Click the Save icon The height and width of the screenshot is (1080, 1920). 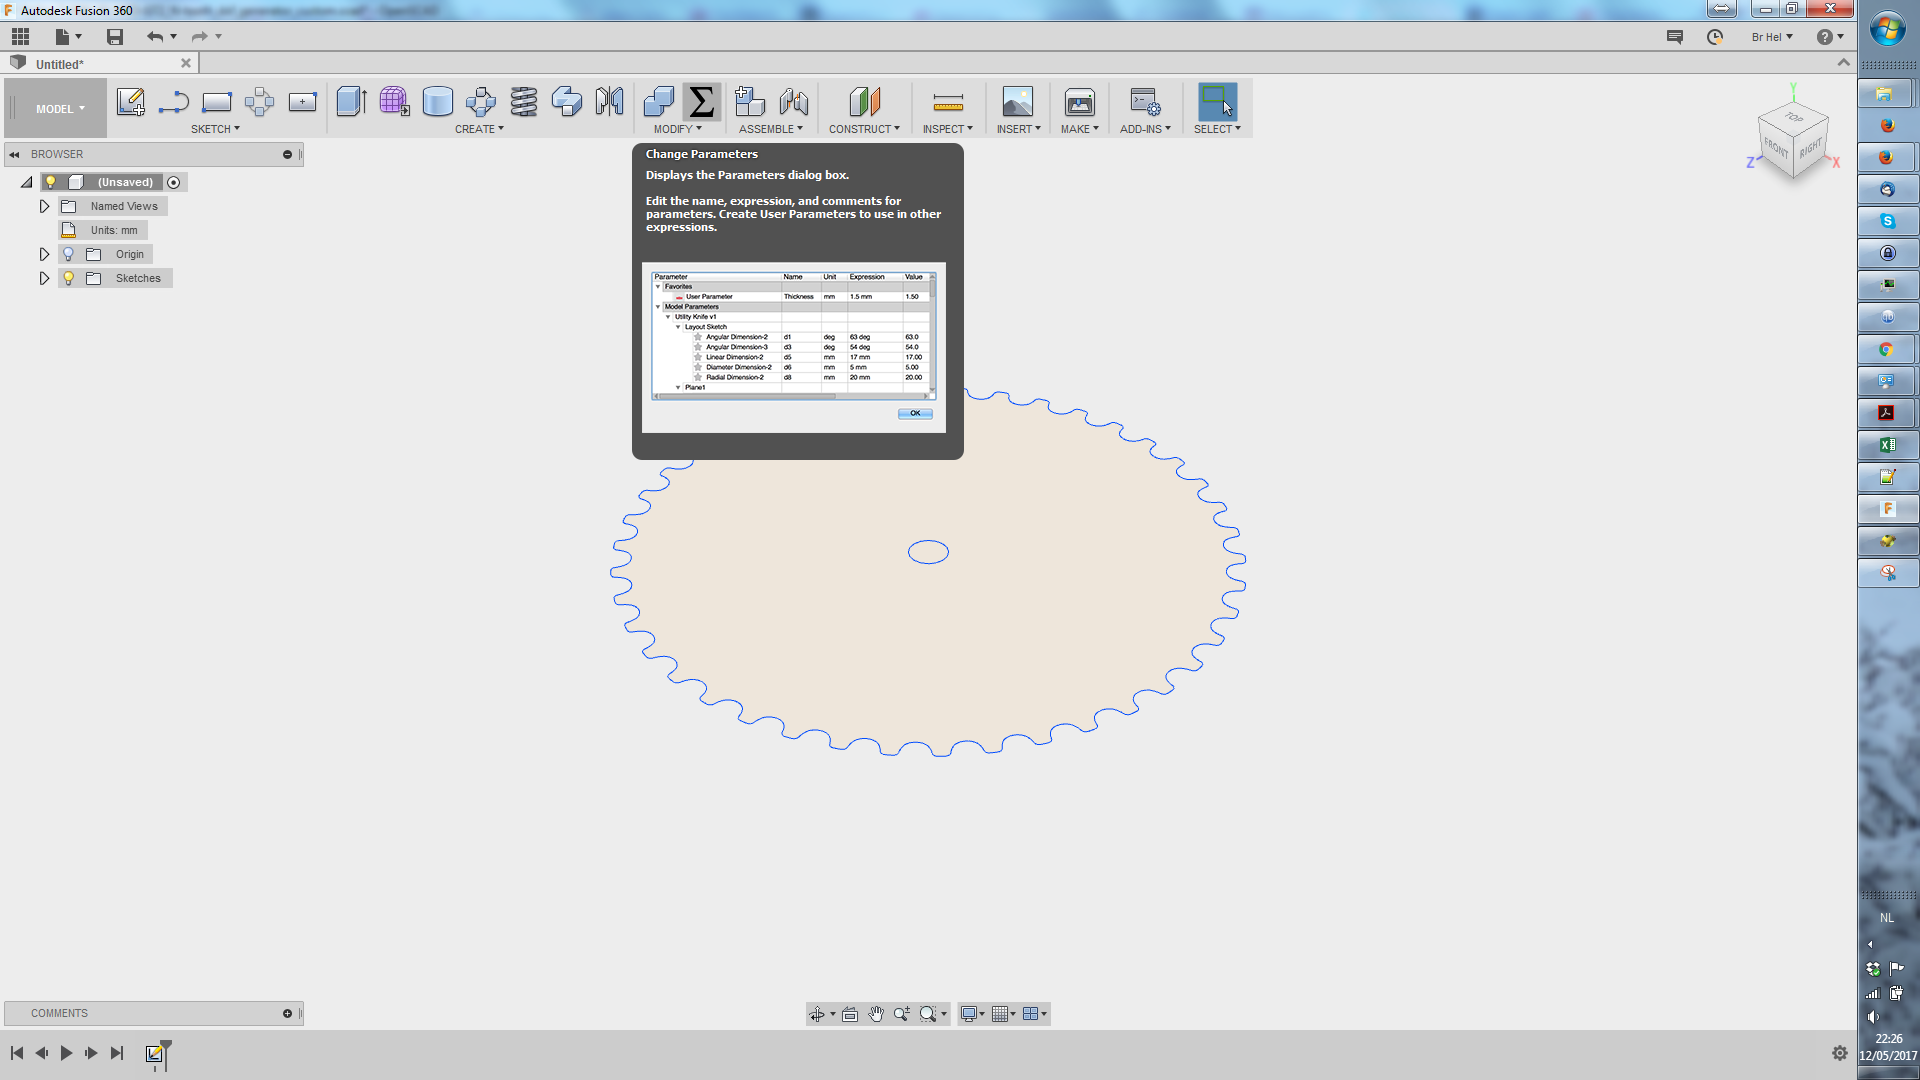pyautogui.click(x=115, y=37)
